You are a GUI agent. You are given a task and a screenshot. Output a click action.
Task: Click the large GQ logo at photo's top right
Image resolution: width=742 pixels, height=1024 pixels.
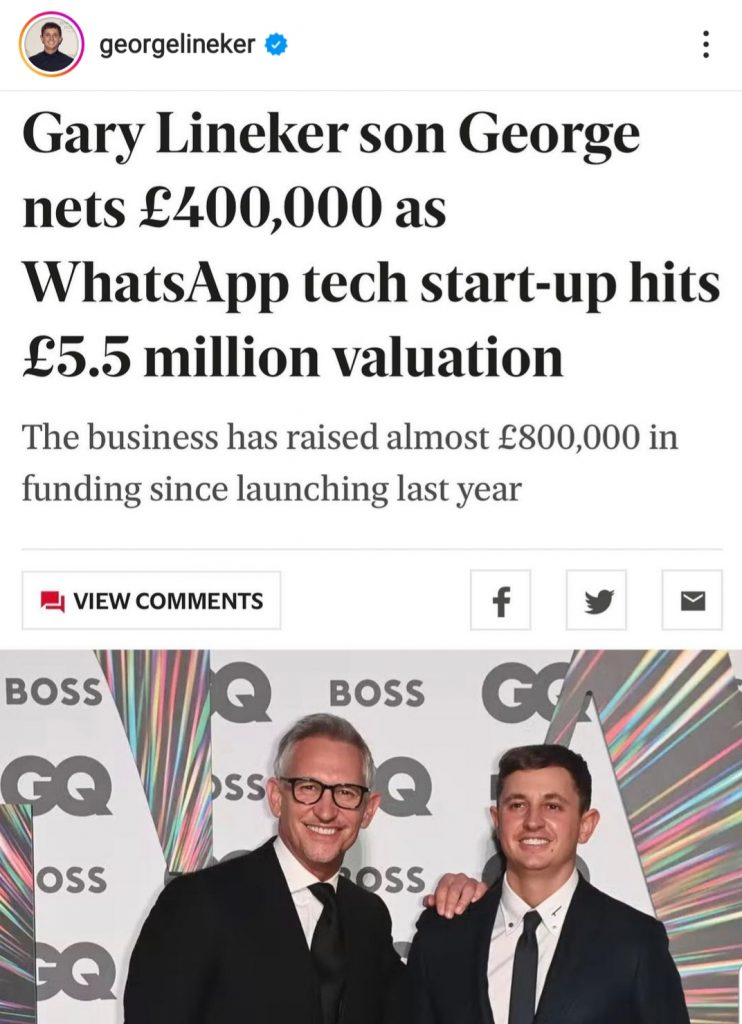click(x=525, y=690)
